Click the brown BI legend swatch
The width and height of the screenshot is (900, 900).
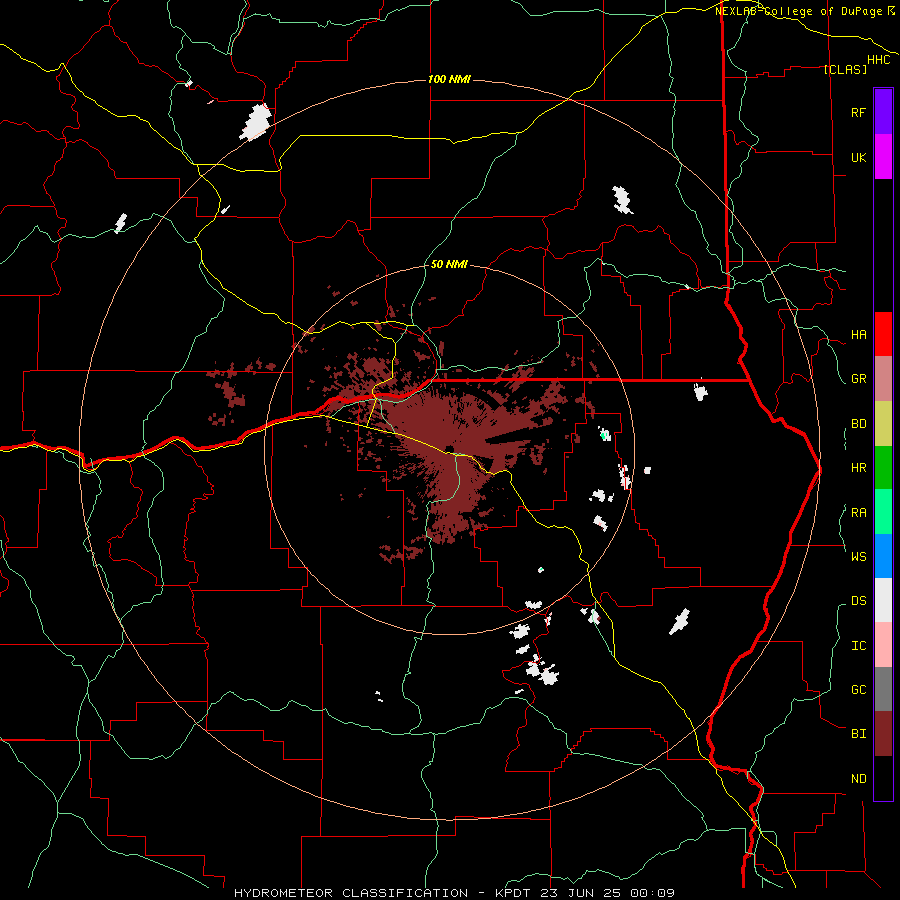[883, 734]
